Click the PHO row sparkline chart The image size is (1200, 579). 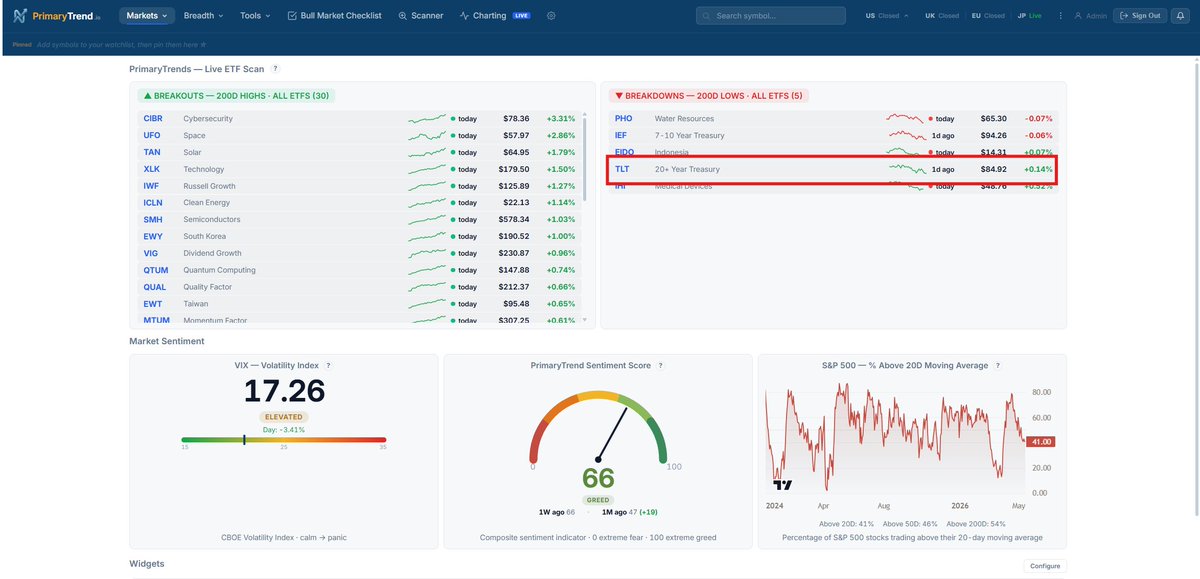pos(905,118)
